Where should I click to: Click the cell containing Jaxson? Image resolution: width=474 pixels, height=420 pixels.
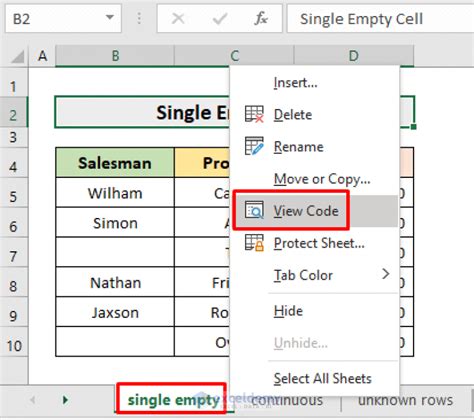coord(115,312)
